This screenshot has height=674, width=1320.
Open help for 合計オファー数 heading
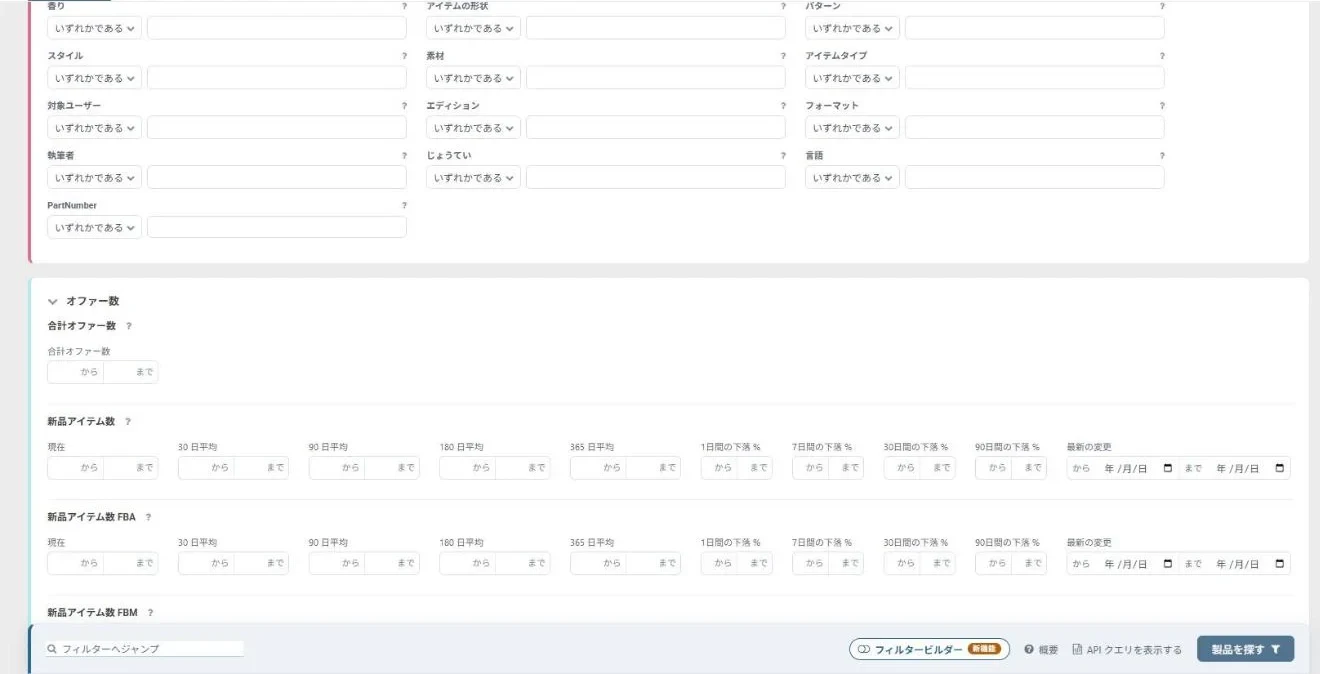(129, 326)
